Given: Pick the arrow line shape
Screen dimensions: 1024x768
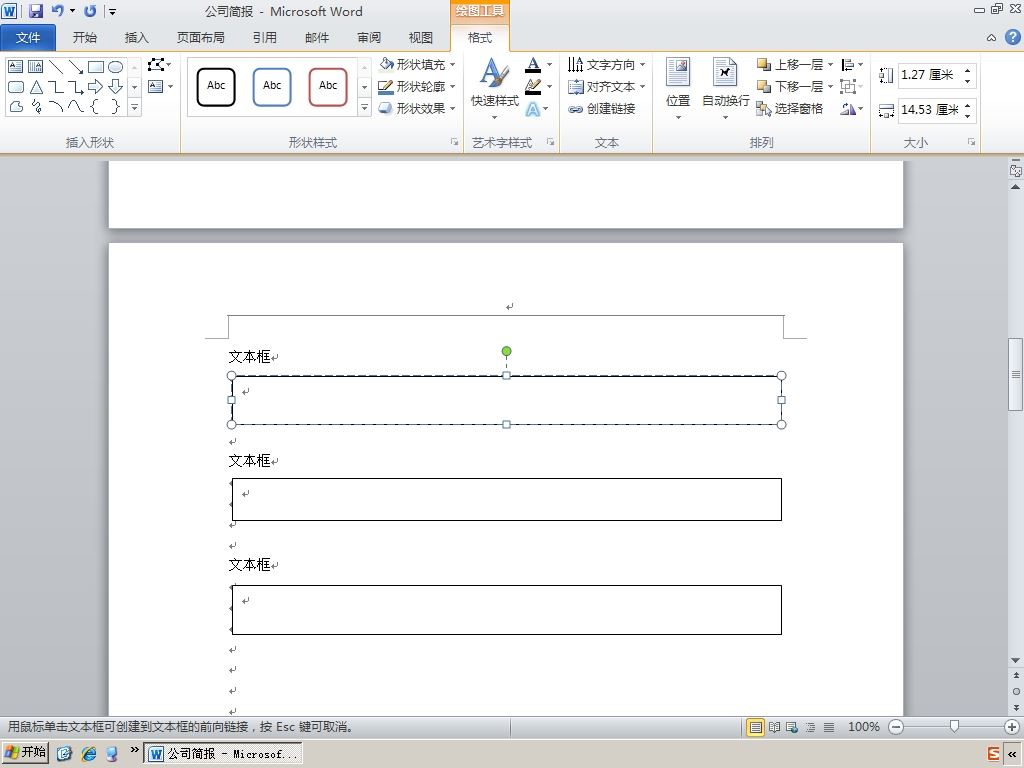Looking at the screenshot, I should point(76,67).
